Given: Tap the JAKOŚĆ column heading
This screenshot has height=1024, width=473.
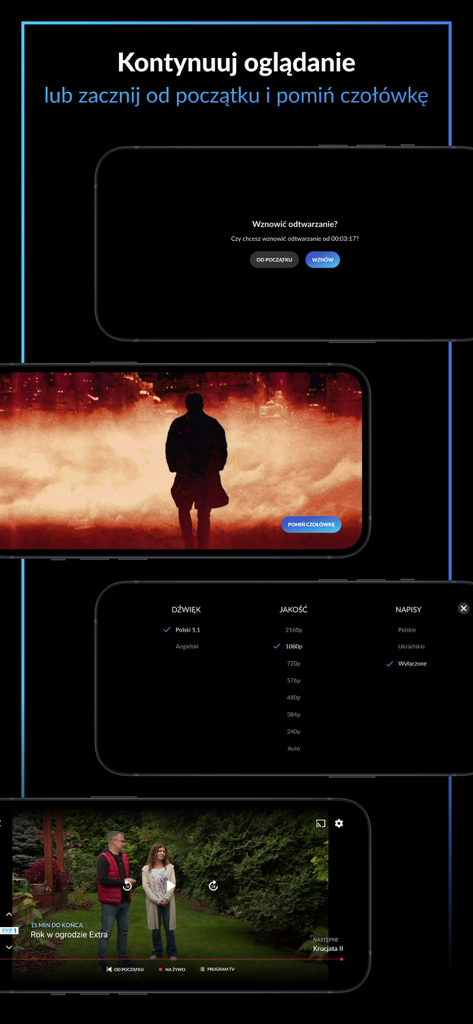Looking at the screenshot, I should [x=294, y=609].
